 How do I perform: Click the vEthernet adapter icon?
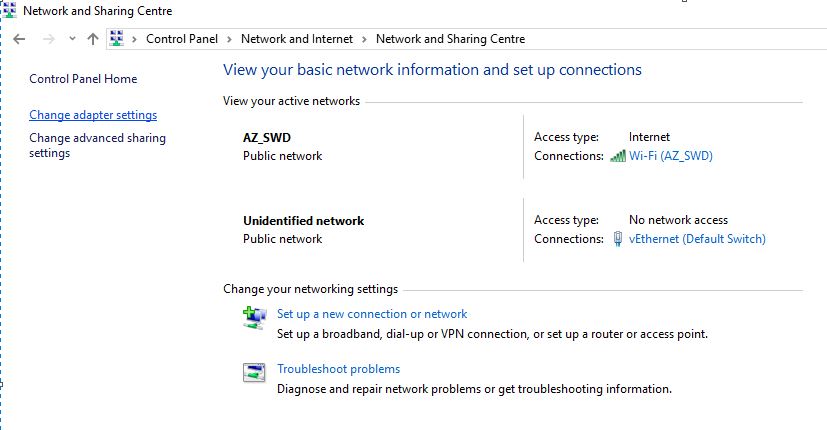618,238
